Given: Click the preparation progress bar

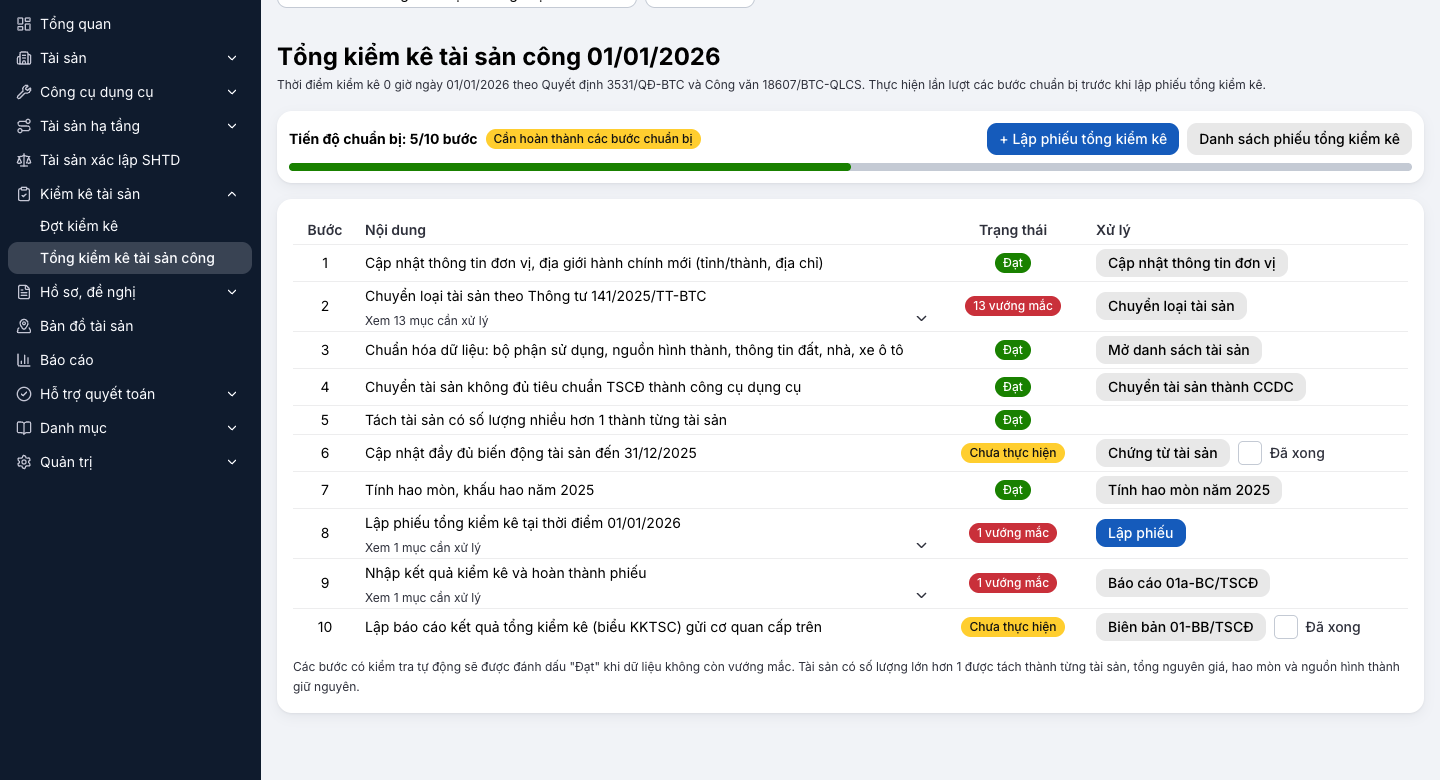Looking at the screenshot, I should pos(850,167).
